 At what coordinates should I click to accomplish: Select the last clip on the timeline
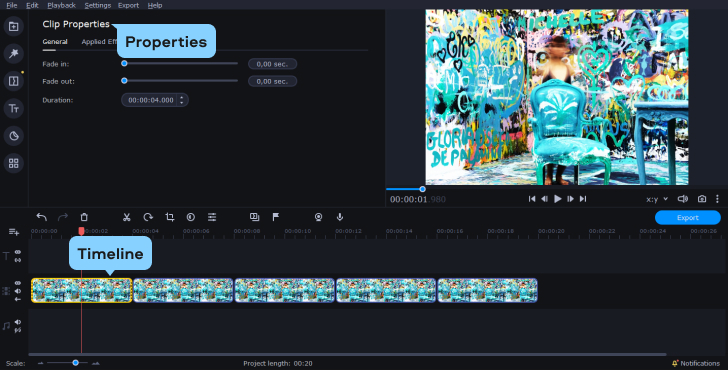(x=488, y=291)
